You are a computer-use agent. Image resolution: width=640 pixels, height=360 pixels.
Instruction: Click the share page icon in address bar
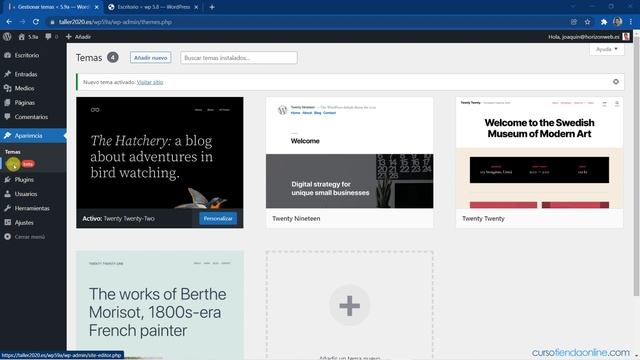coord(573,22)
